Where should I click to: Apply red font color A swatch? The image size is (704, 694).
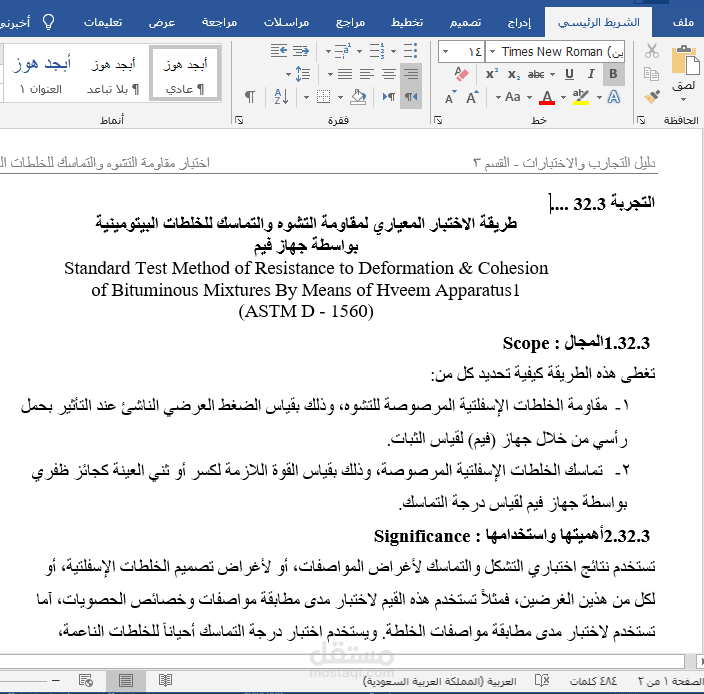pos(547,97)
